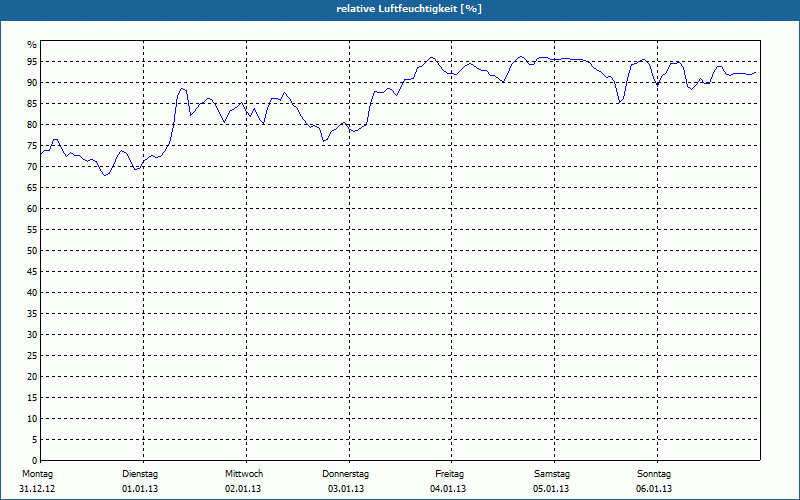Image resolution: width=800 pixels, height=500 pixels.
Task: Select the '%' unit label on the y-axis
Action: pyautogui.click(x=32, y=45)
